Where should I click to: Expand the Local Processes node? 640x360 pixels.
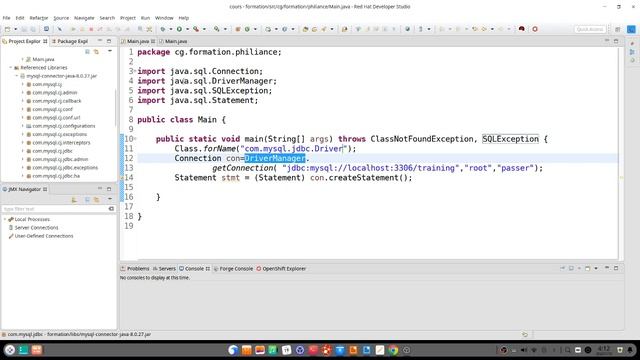(x=5, y=219)
